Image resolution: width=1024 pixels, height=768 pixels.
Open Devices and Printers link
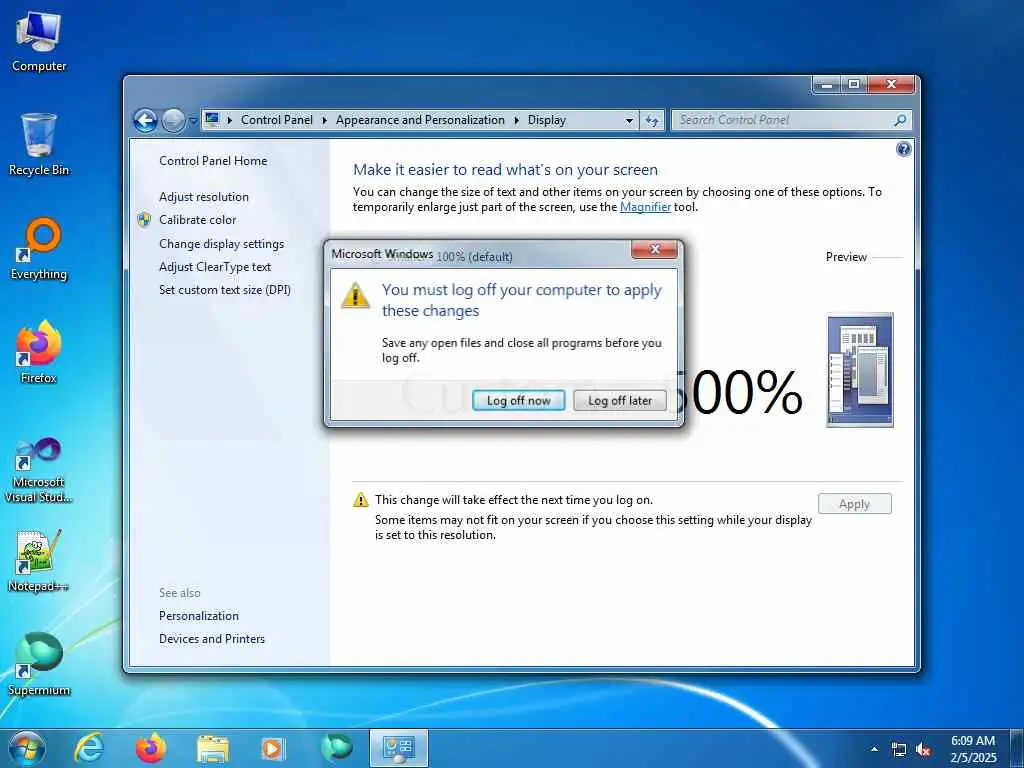point(212,639)
